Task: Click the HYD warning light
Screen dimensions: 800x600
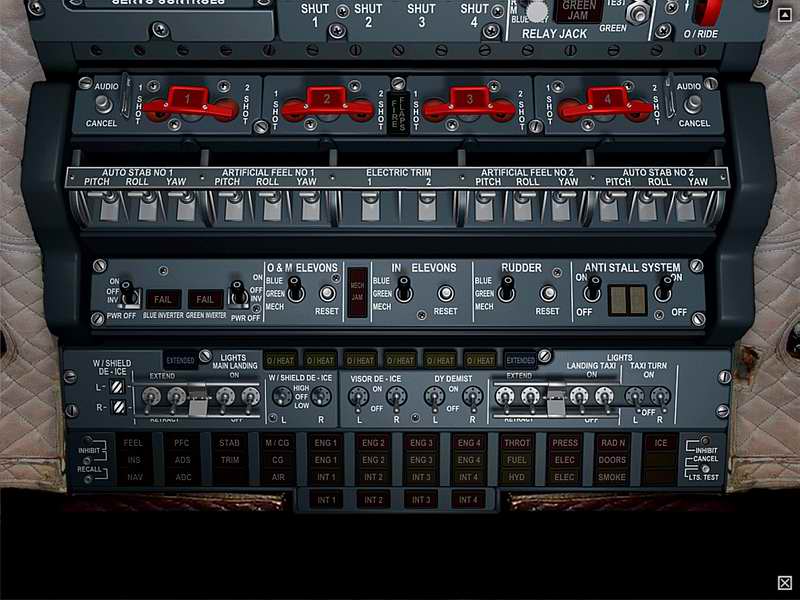Action: point(516,477)
